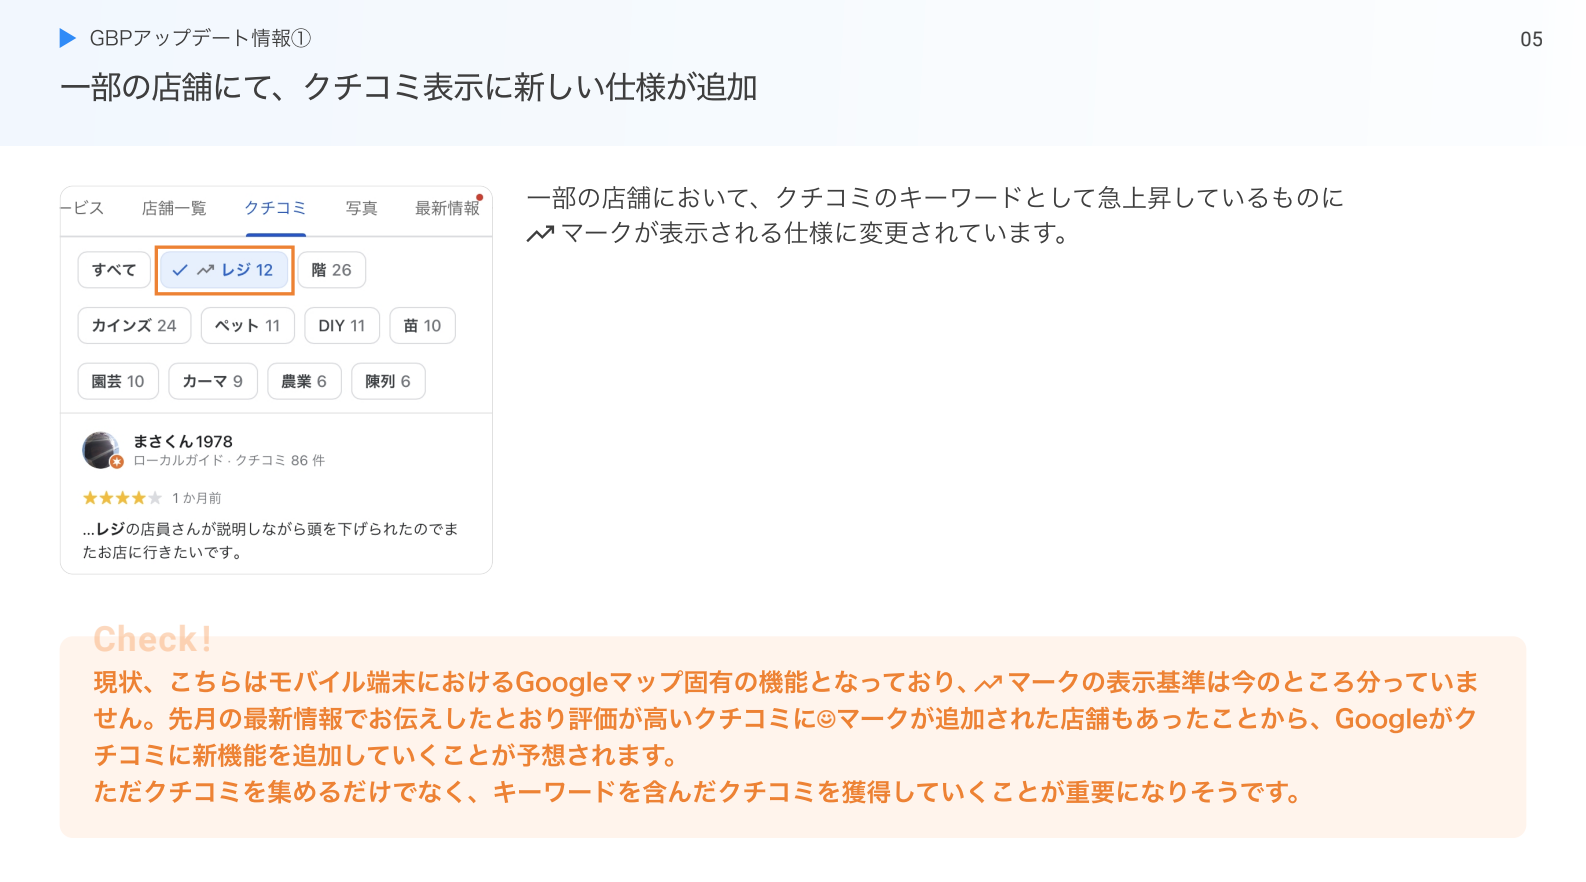Select the ペット 11 keyword chip
The width and height of the screenshot is (1586, 882).
coord(247,326)
